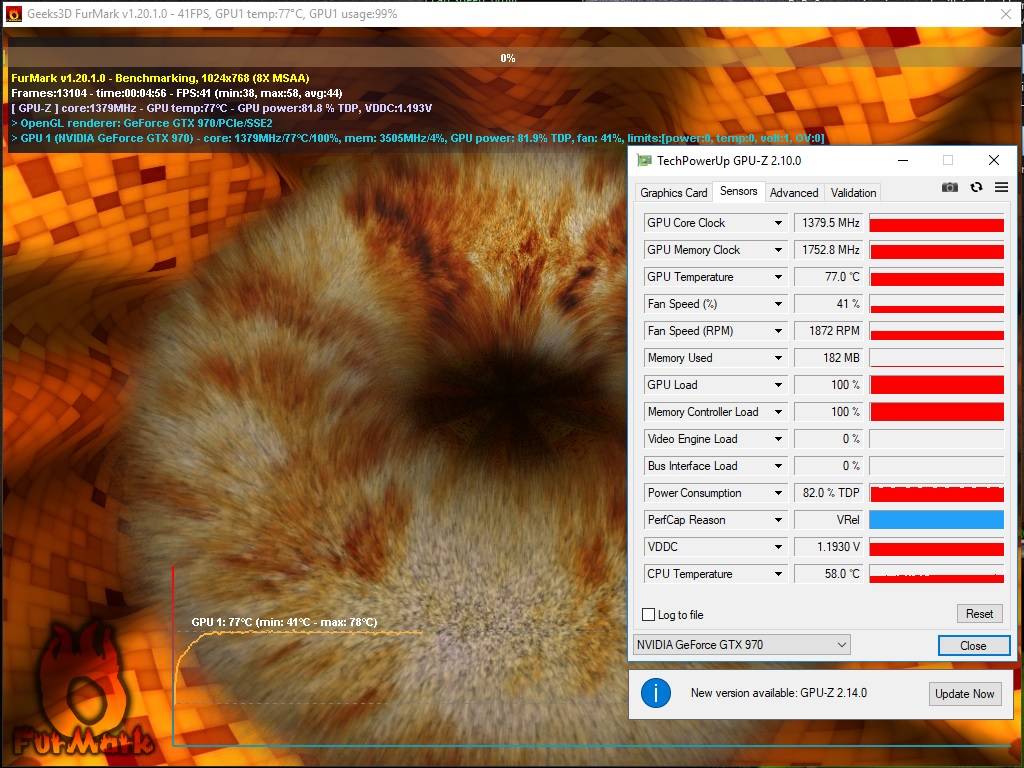The height and width of the screenshot is (768, 1024).
Task: Open PerfCap Reason sensor dropdown
Action: pyautogui.click(x=778, y=520)
